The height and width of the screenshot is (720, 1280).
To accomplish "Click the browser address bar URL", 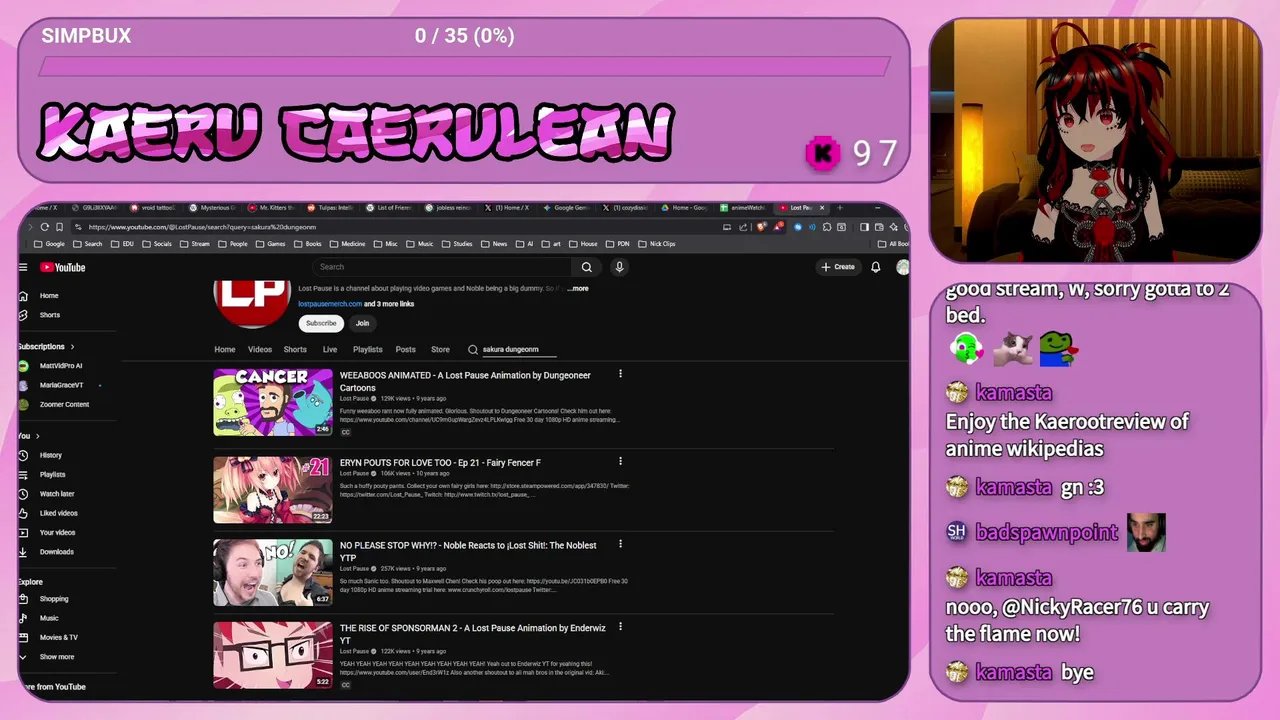I will click(202, 227).
